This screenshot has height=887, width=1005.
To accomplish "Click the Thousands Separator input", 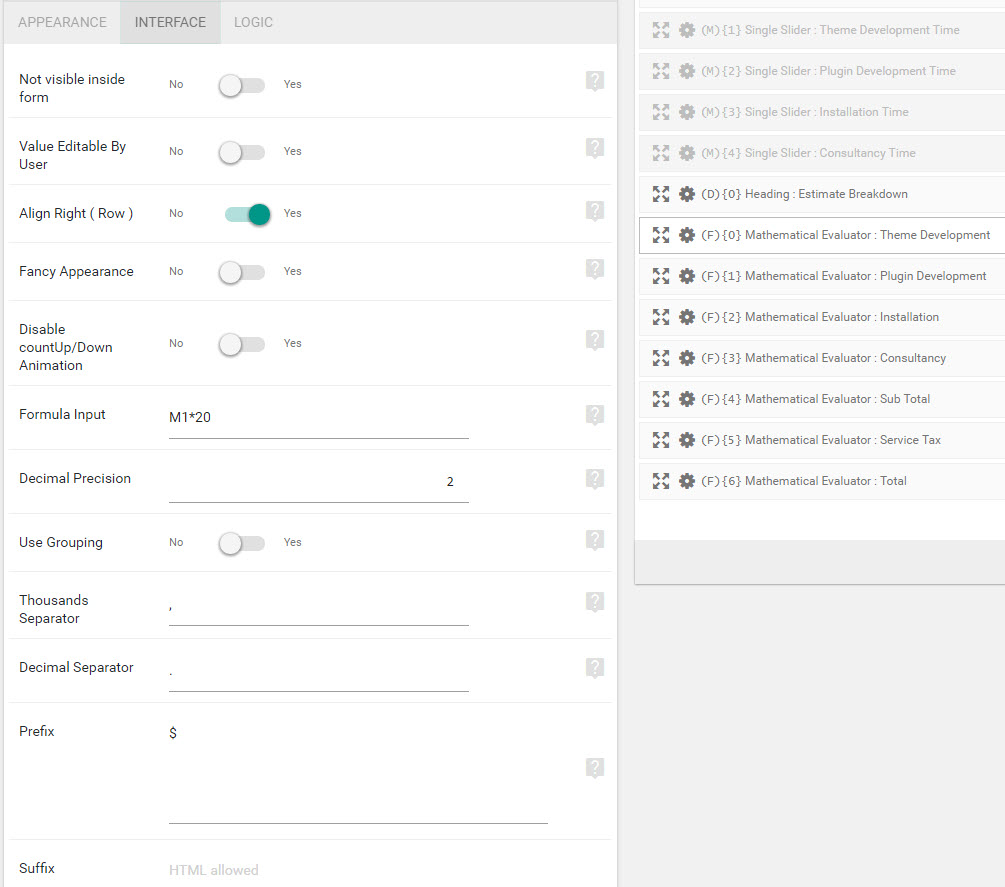I will 318,606.
